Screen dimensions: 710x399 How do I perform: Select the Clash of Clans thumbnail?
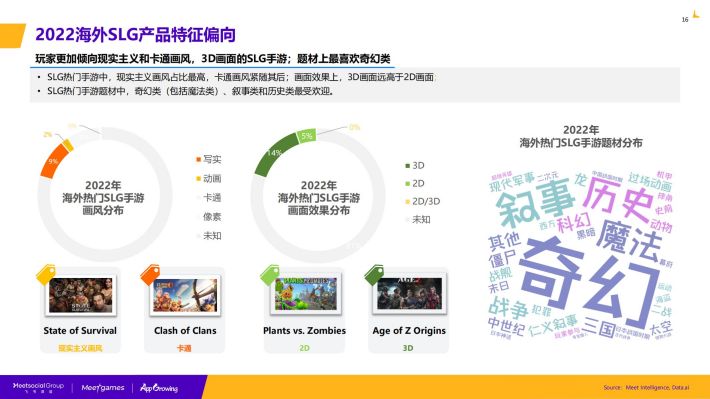pyautogui.click(x=185, y=295)
